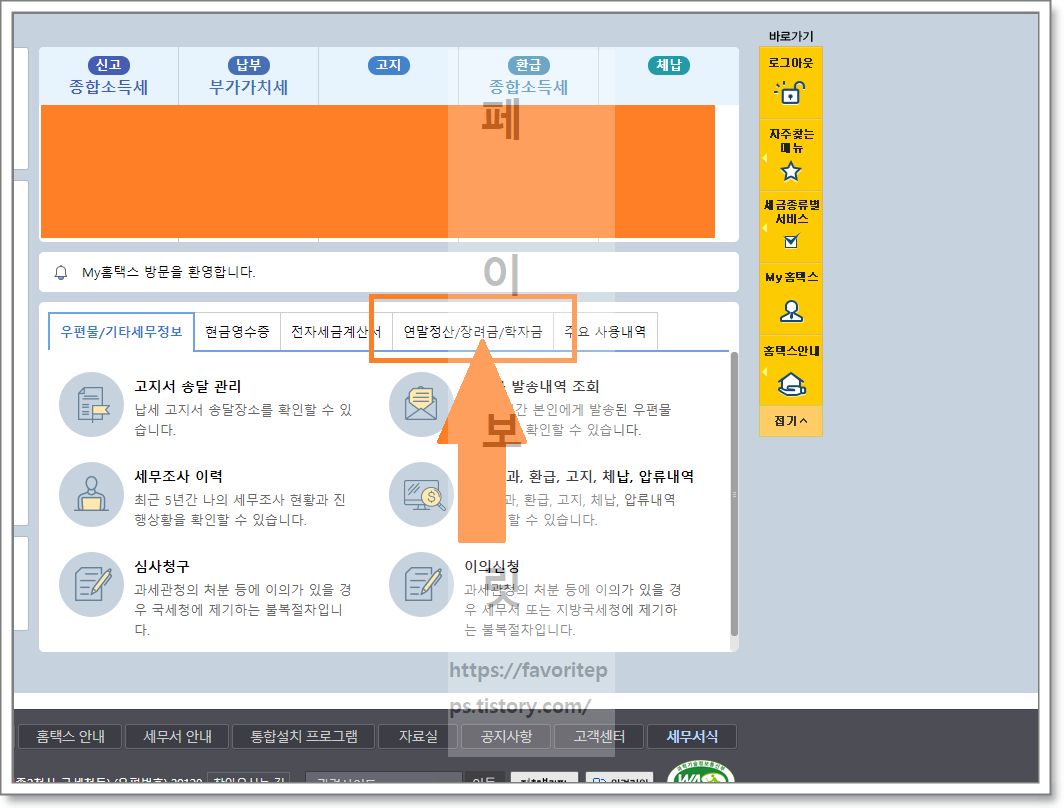Viewport: 1064px width, 808px height.
Task: Open 세무서식 in the footer
Action: pyautogui.click(x=692, y=736)
